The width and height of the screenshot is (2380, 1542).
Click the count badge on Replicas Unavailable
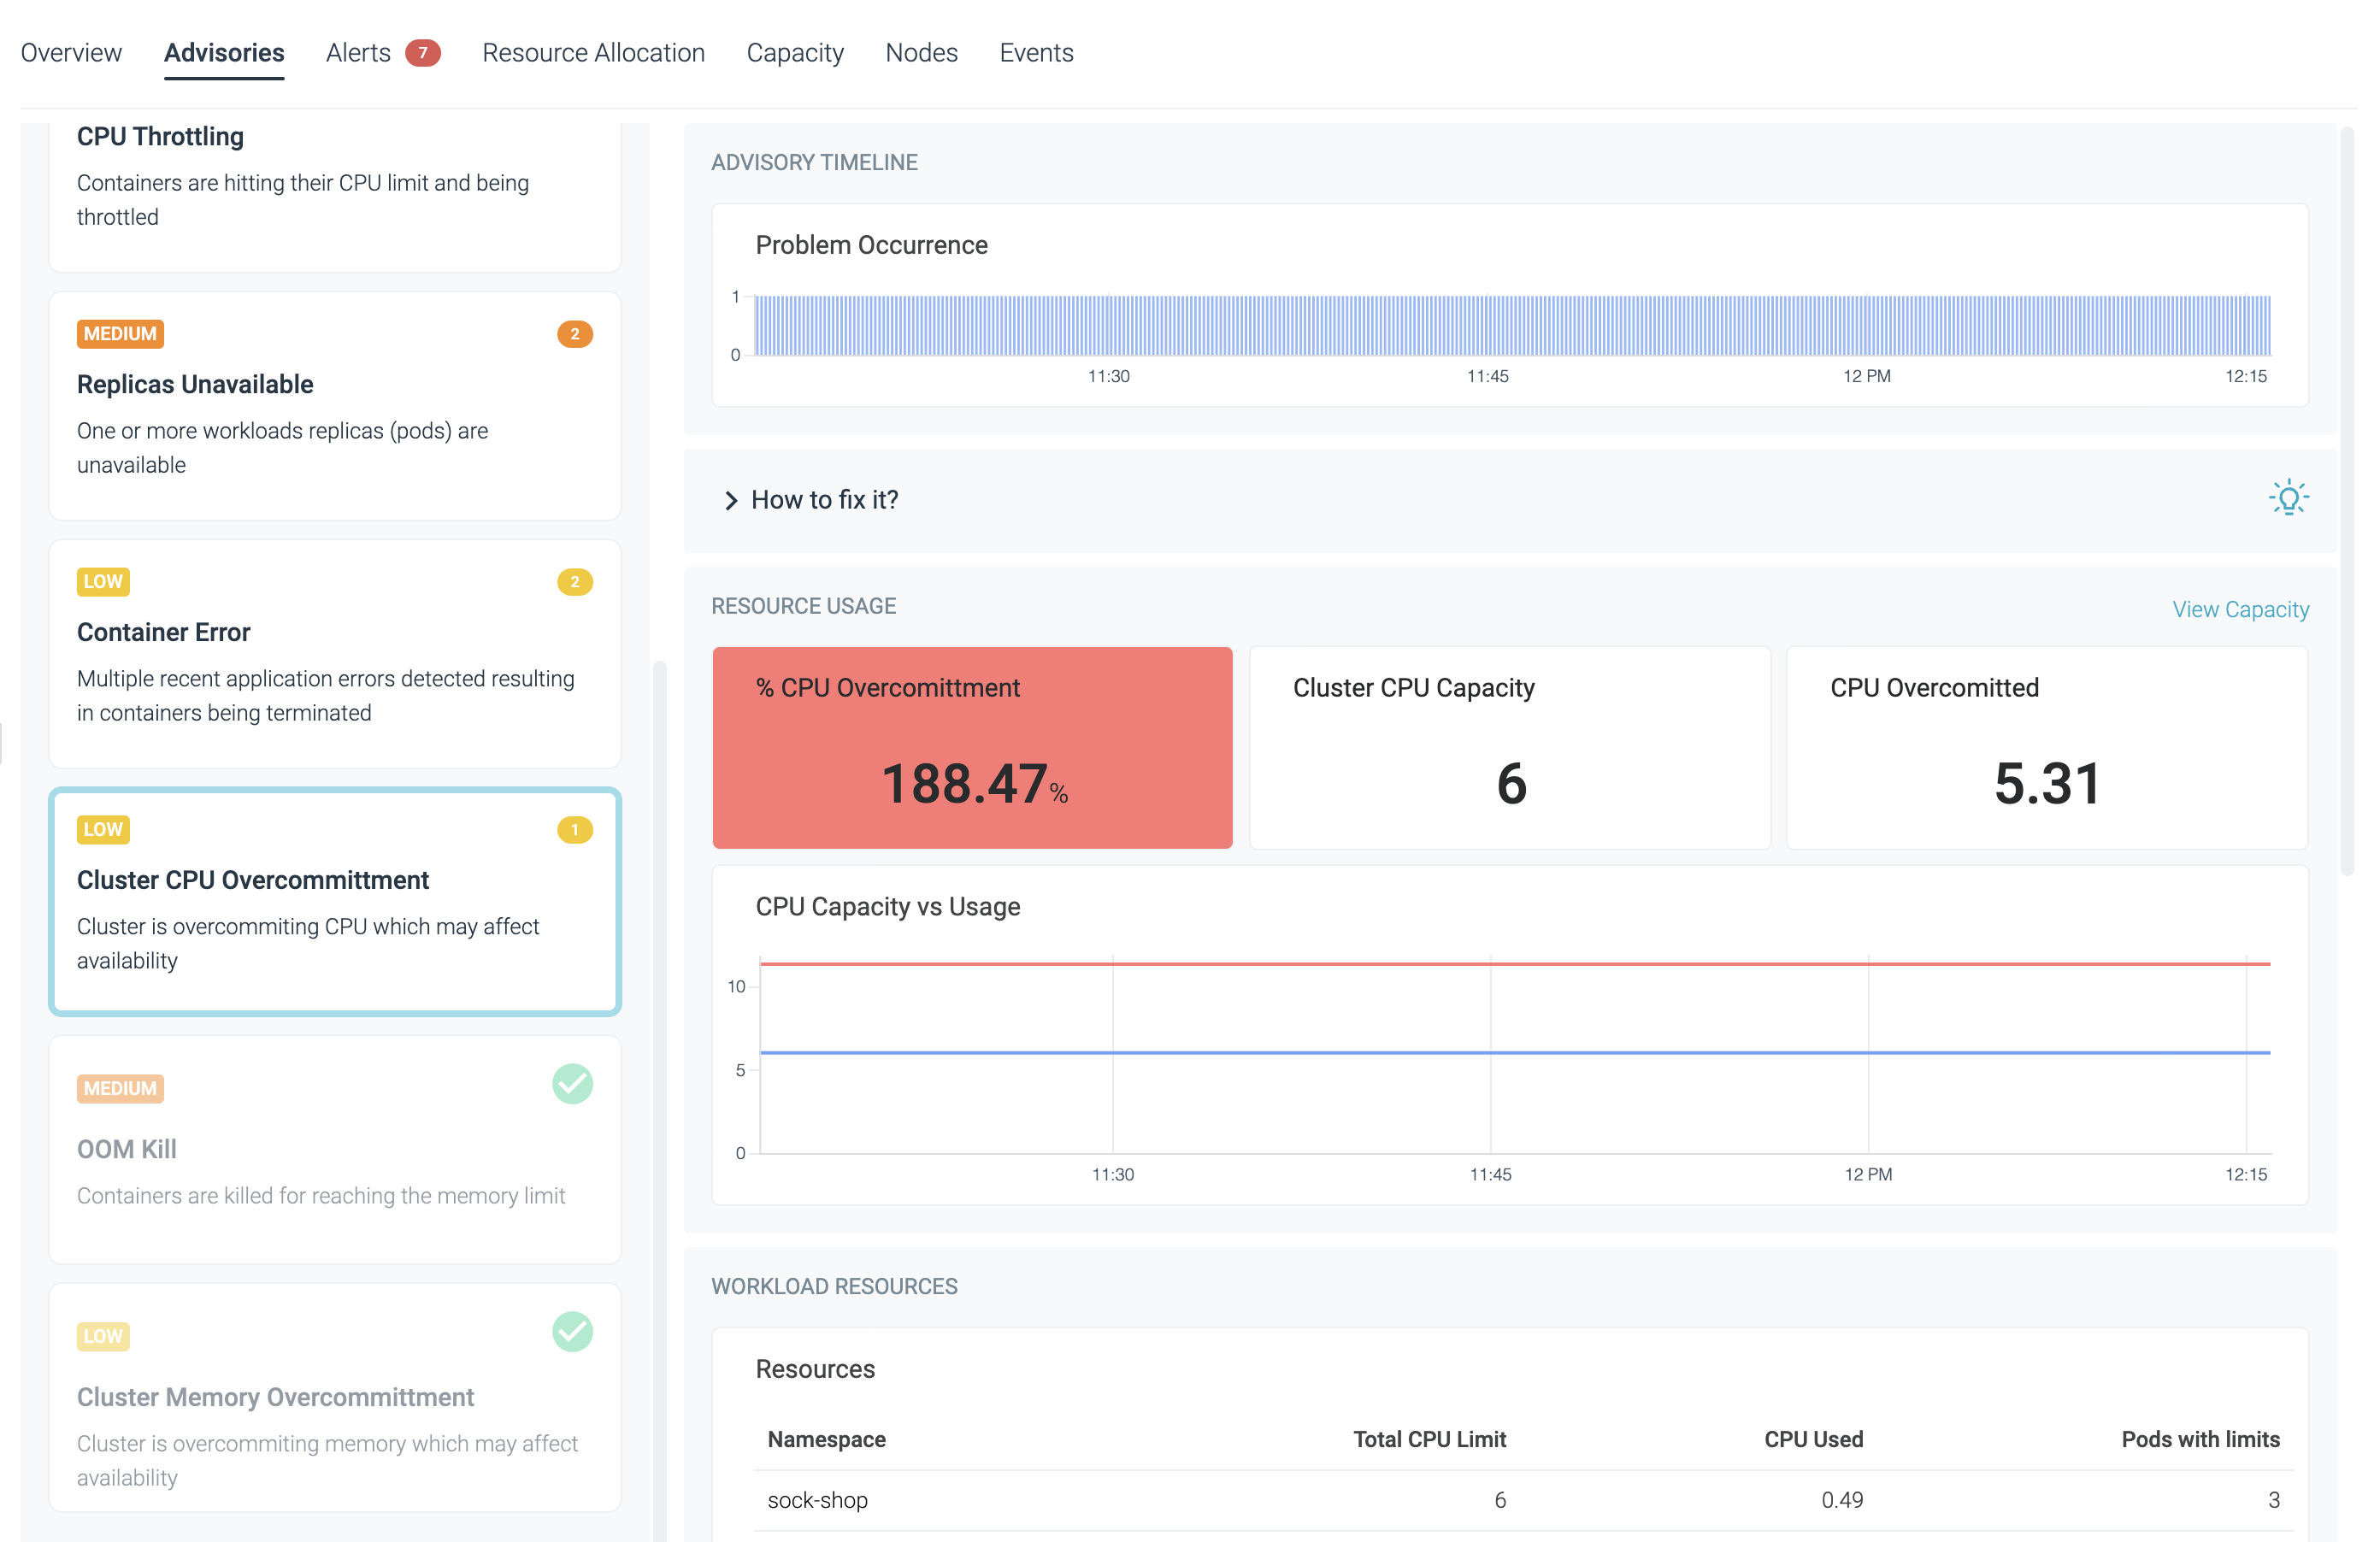(x=574, y=334)
